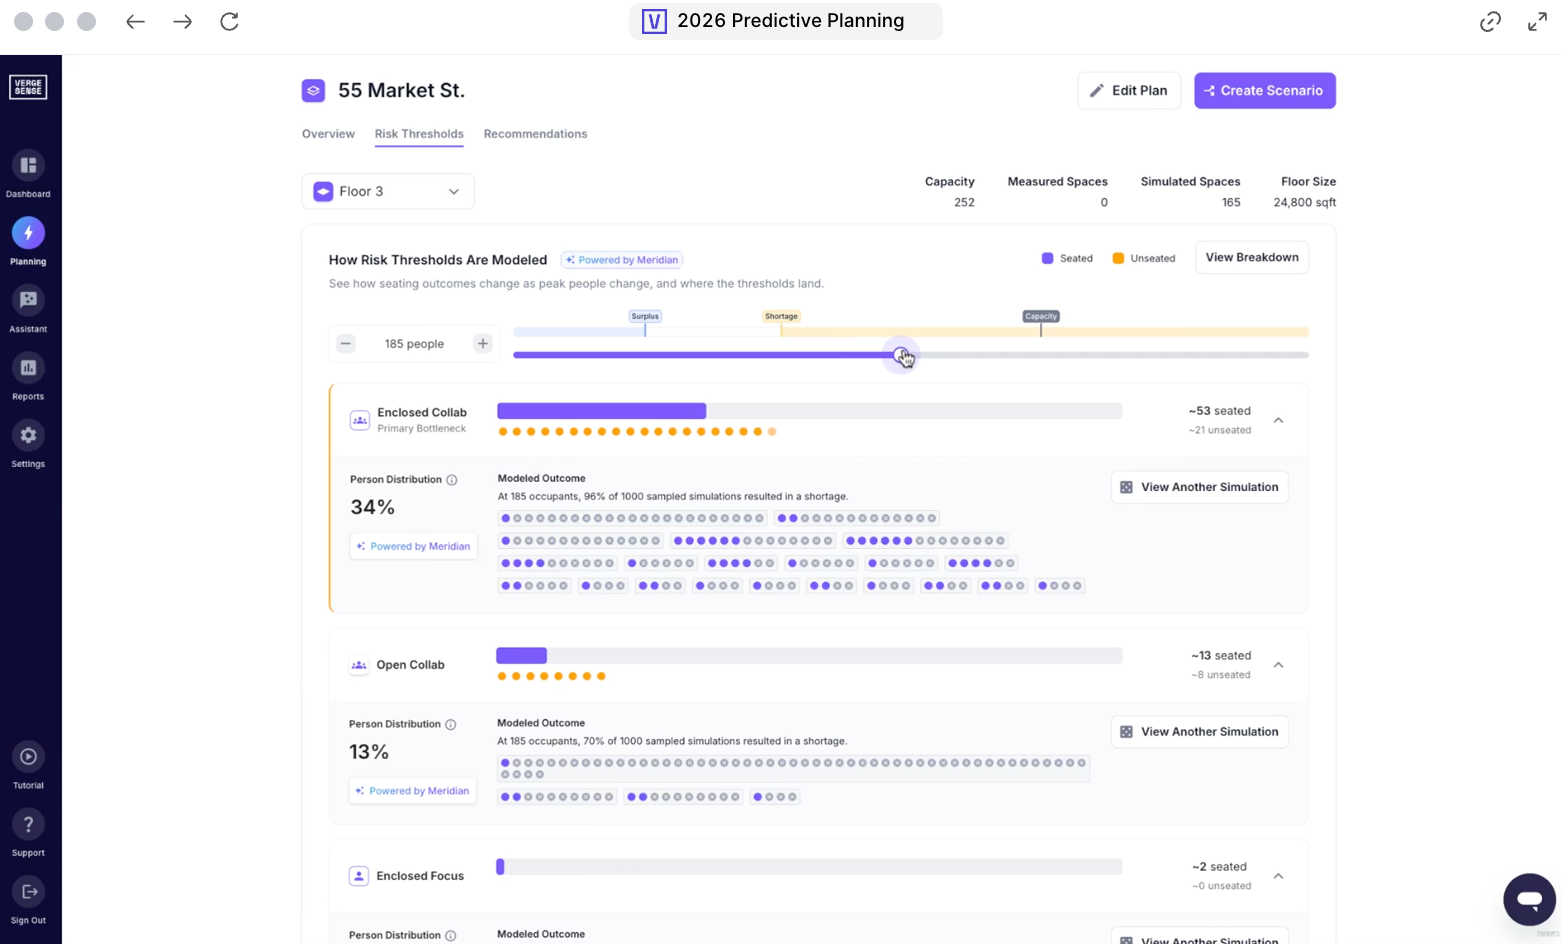Screen dimensions: 1562x944
Task: Increase people count with plus button
Action: tap(483, 343)
